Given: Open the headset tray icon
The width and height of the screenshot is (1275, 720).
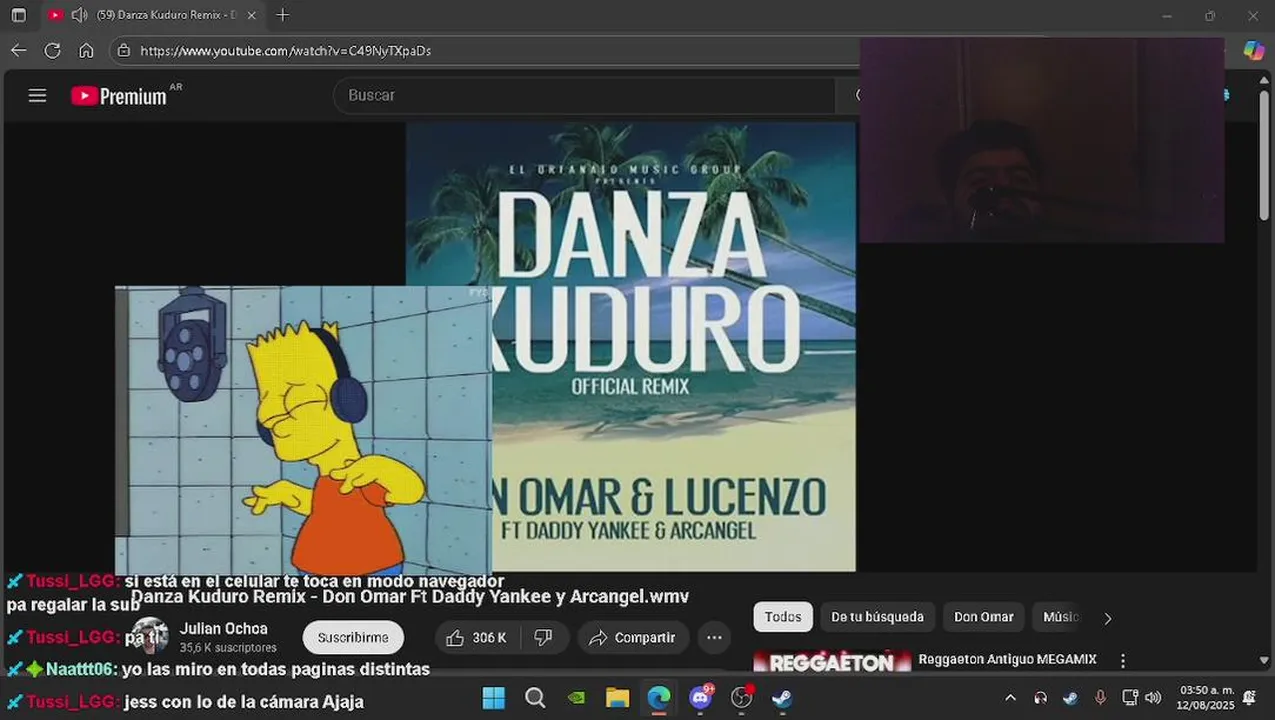Looking at the screenshot, I should click(1040, 698).
